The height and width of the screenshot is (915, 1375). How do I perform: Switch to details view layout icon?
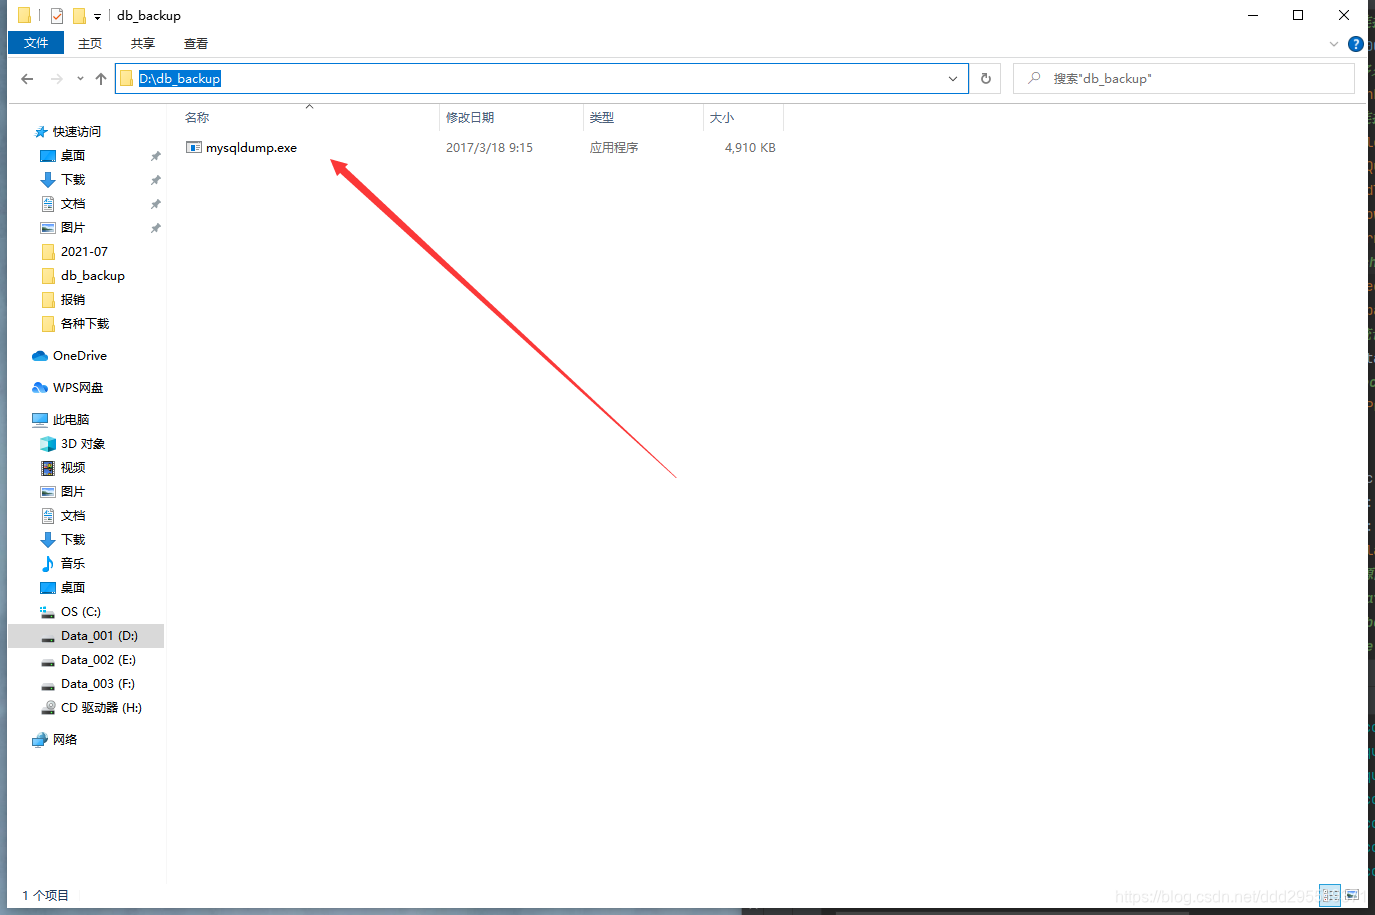1329,895
